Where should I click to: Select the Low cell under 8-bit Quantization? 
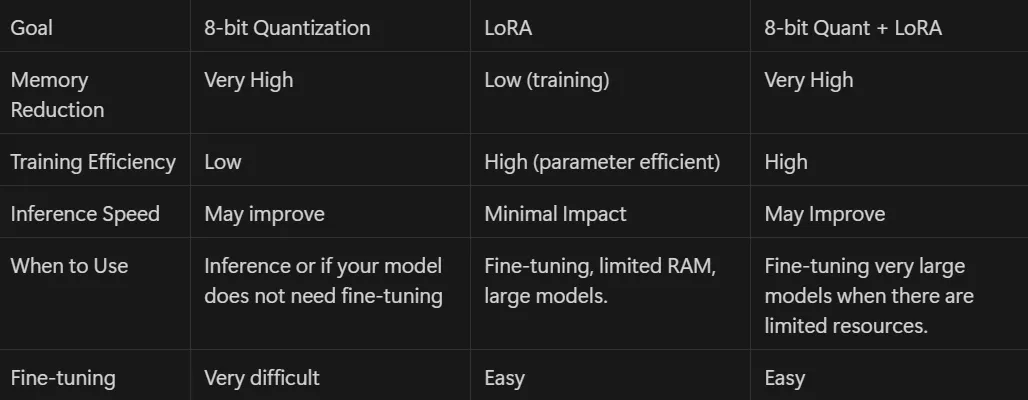pos(222,162)
